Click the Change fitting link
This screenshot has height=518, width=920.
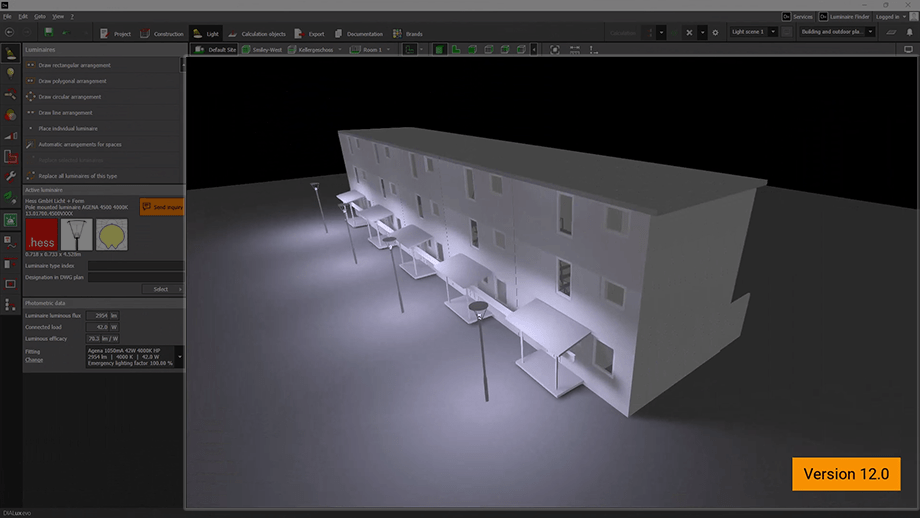point(34,359)
